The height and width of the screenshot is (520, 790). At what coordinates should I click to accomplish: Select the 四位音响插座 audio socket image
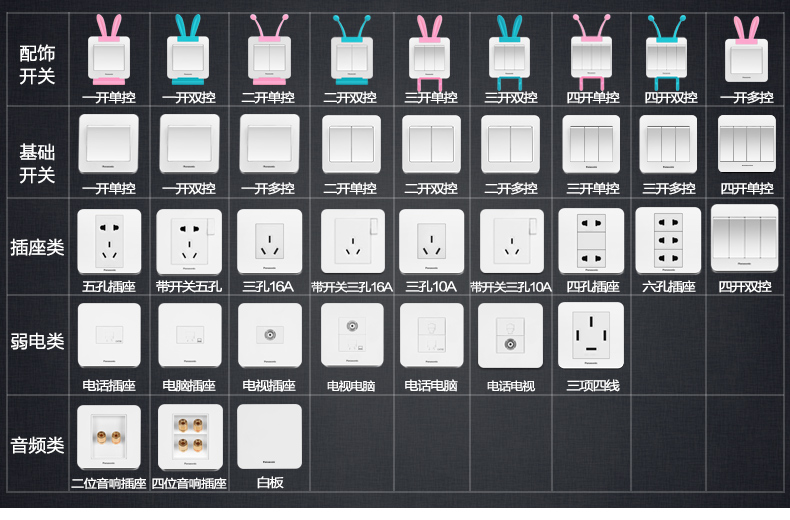tap(190, 437)
